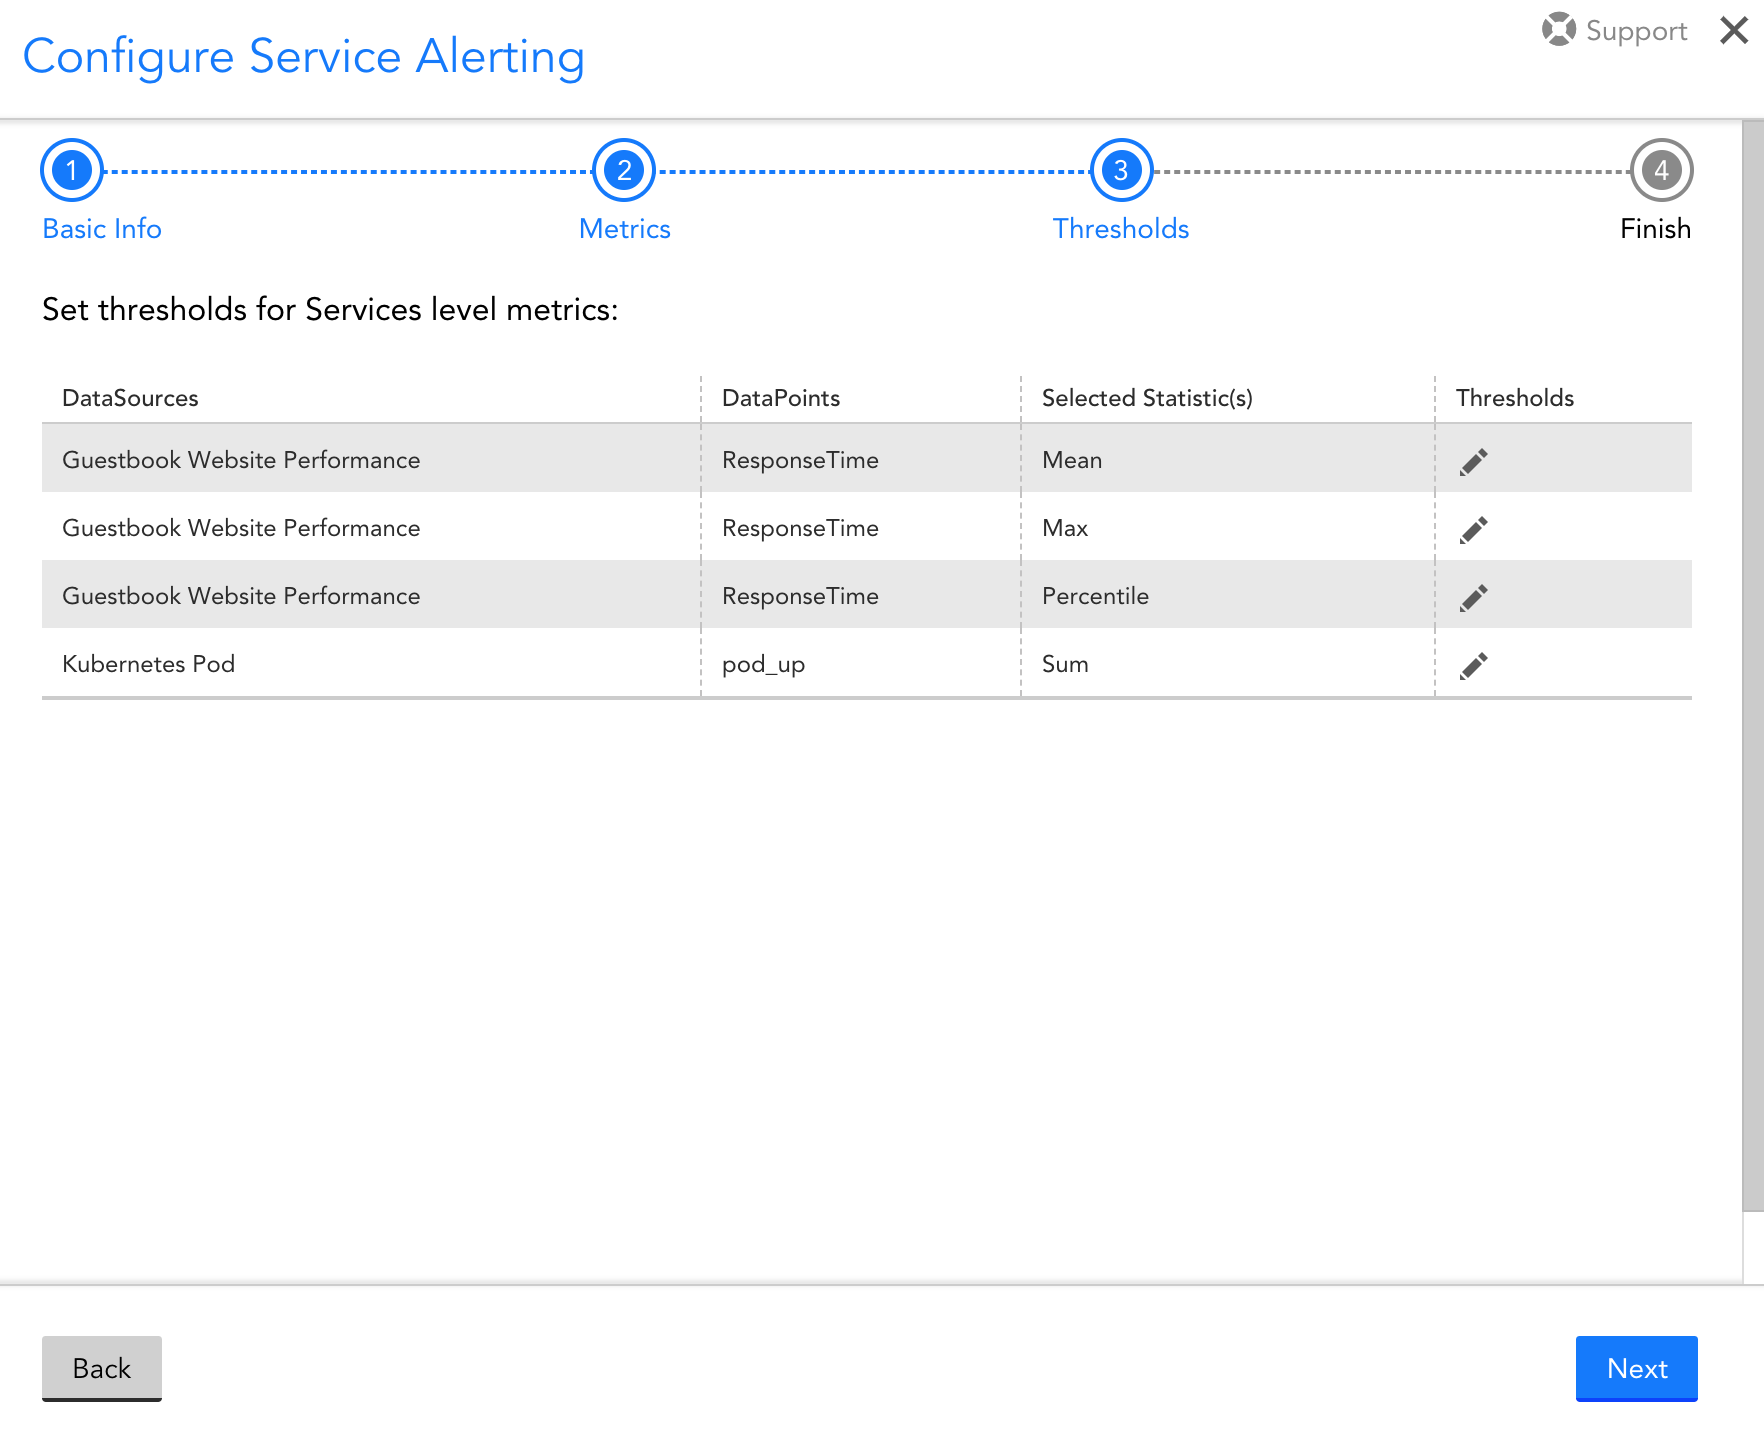Edit threshold for ResponseTime Mean row
Viewport: 1764px width, 1440px height.
point(1473,462)
